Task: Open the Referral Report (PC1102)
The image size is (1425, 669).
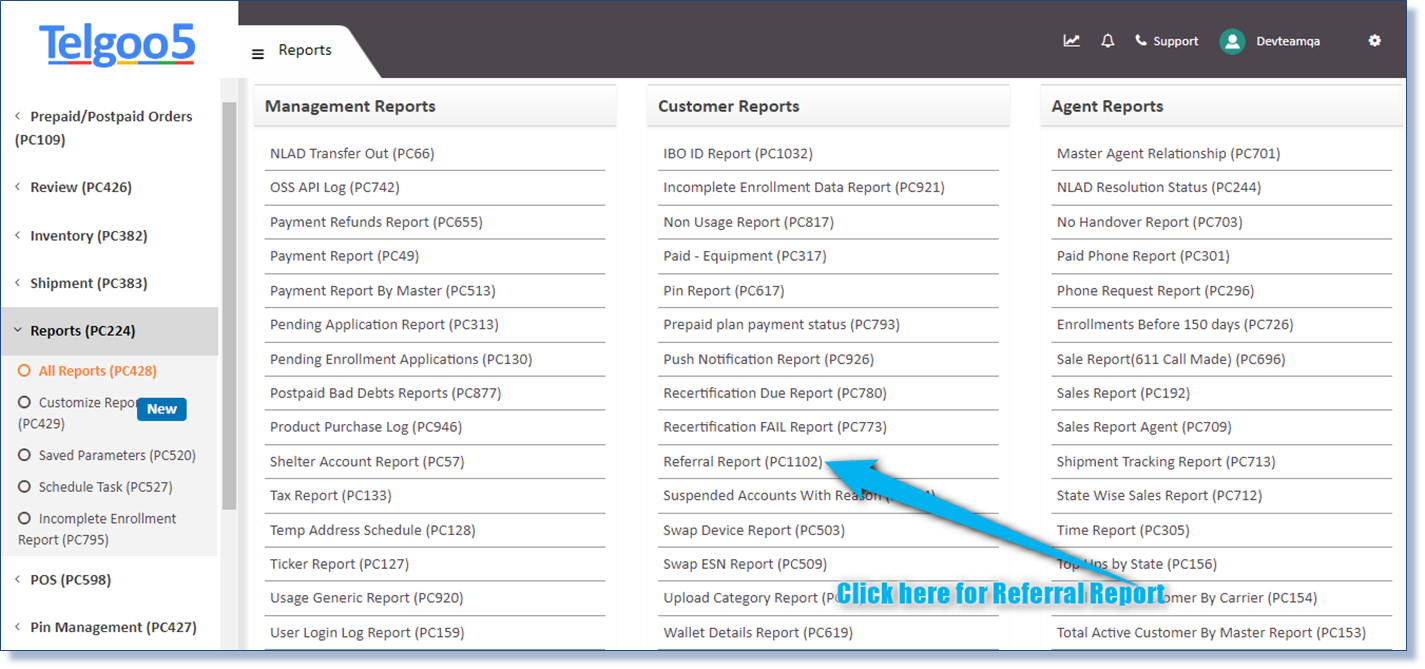Action: (x=742, y=461)
